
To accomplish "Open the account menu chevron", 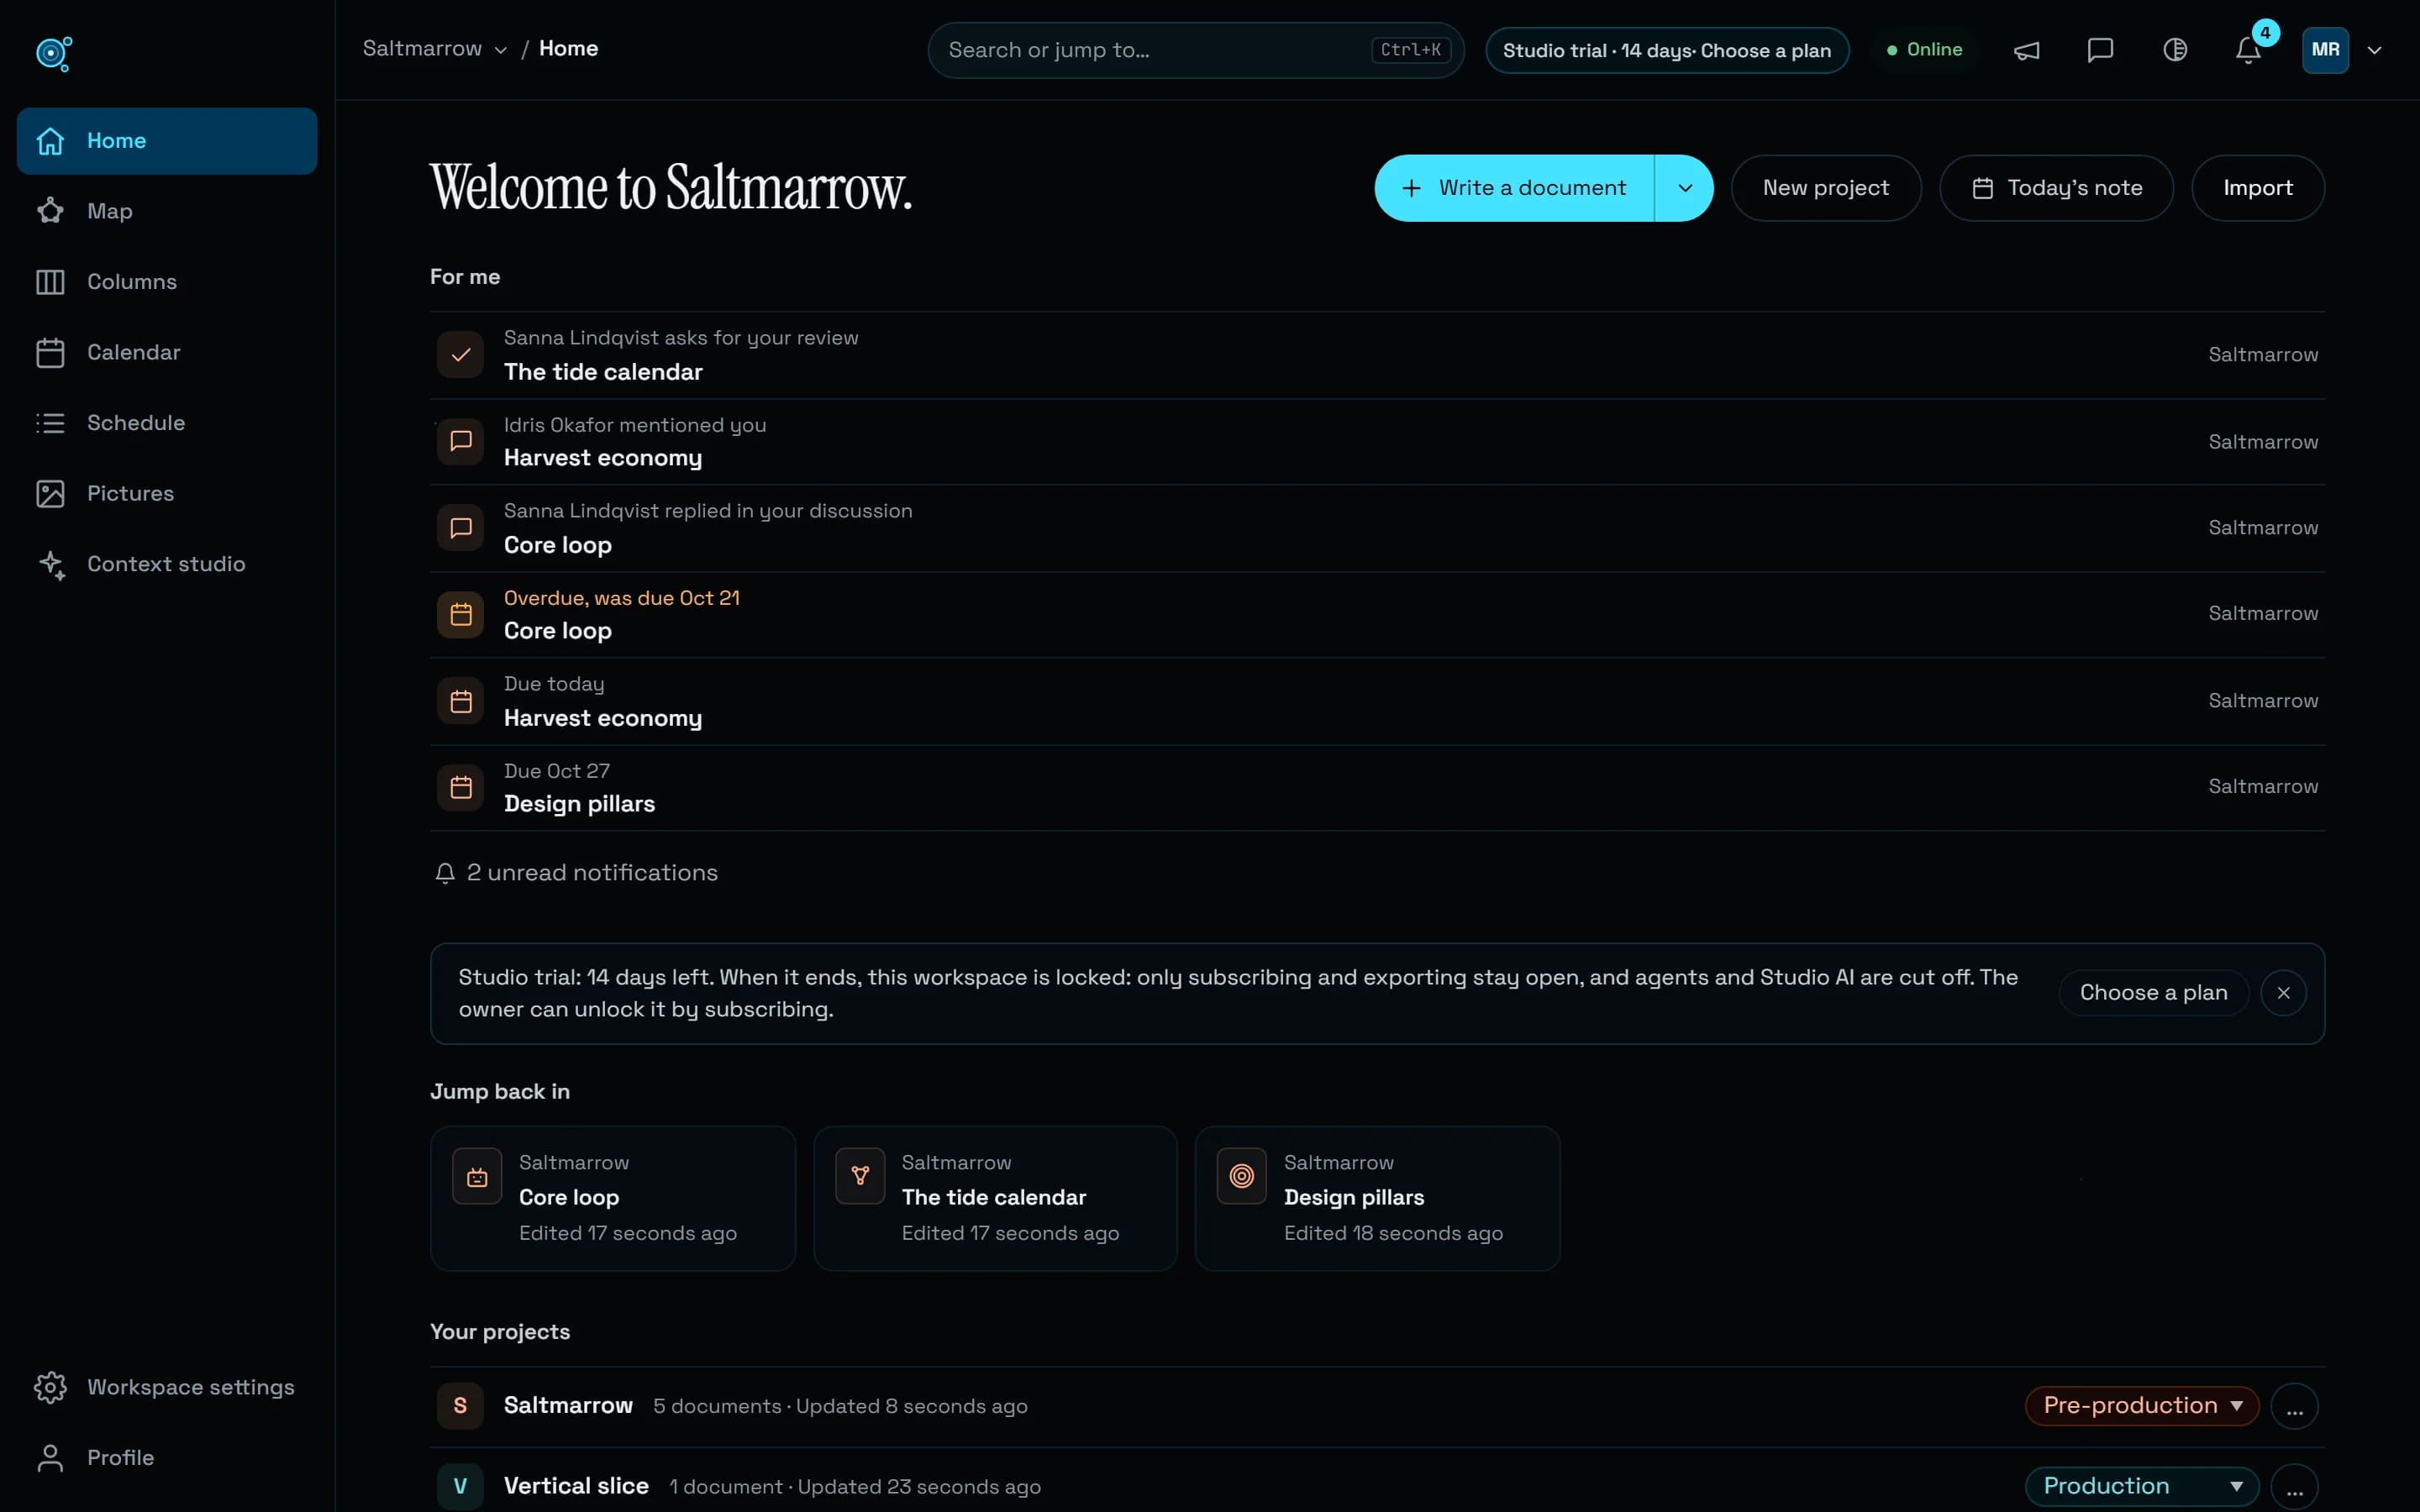I will [2374, 50].
